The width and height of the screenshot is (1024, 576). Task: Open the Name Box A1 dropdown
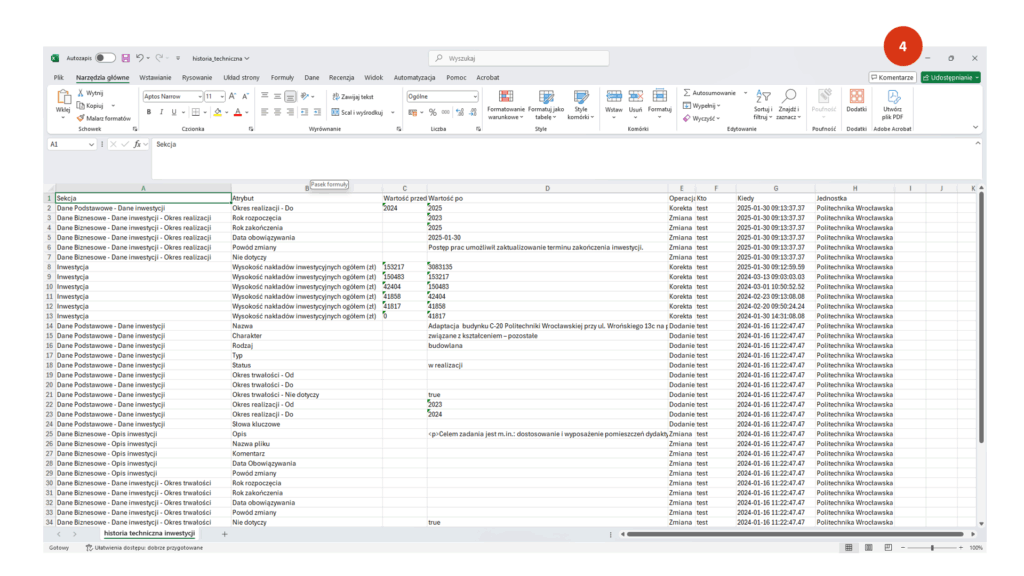pos(91,144)
